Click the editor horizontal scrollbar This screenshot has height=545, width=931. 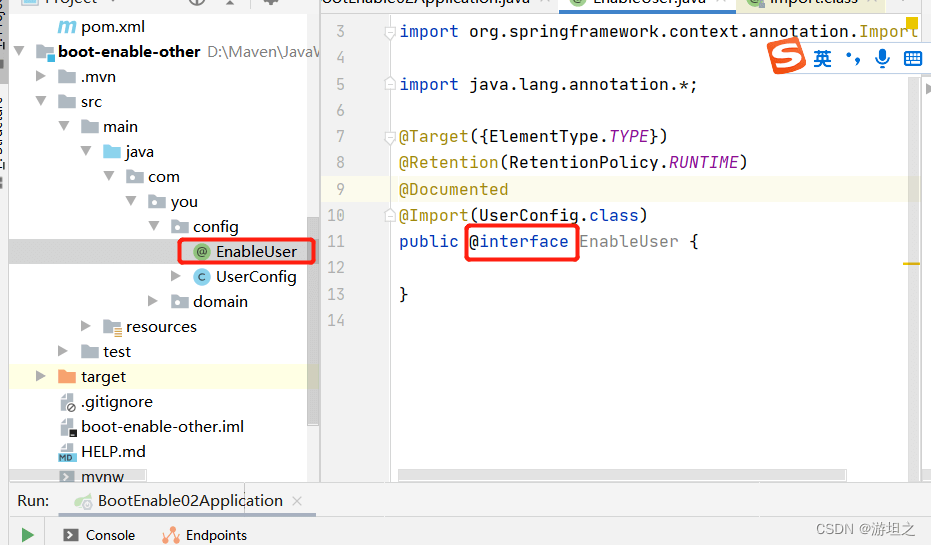(622, 475)
